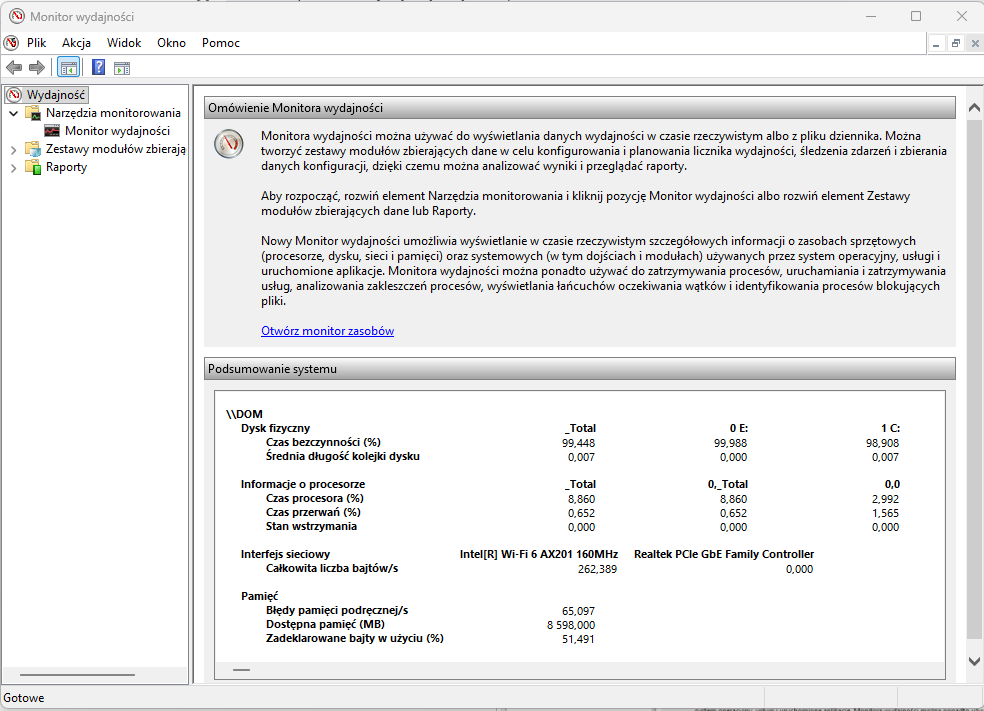984x711 pixels.
Task: Expand the Raporty tree node
Action: click(x=13, y=167)
